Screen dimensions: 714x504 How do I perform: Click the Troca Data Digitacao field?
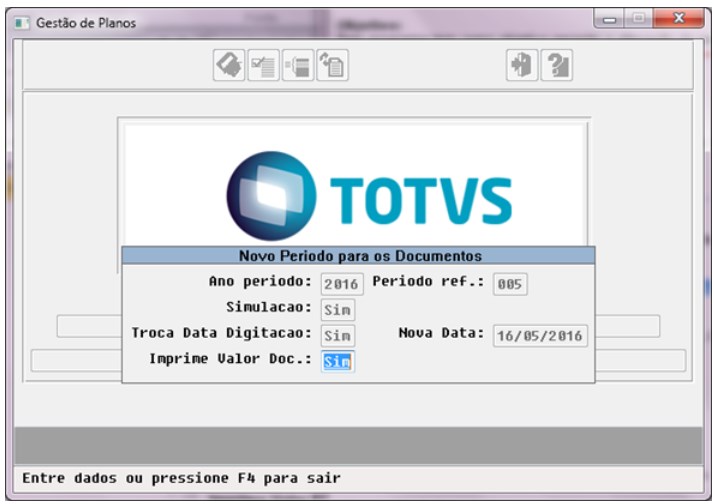(337, 336)
